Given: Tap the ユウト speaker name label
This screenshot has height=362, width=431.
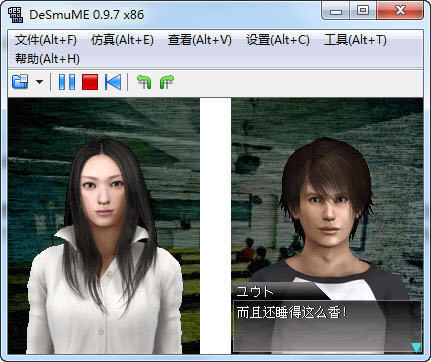Looking at the screenshot, I should point(255,292).
